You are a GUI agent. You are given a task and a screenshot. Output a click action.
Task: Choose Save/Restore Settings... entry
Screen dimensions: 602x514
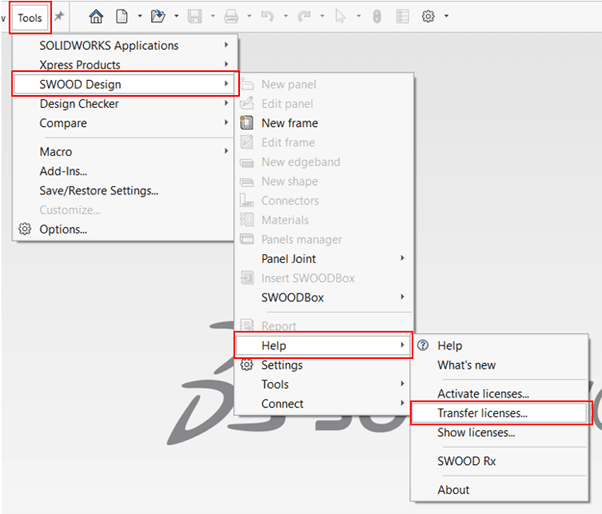pos(125,190)
